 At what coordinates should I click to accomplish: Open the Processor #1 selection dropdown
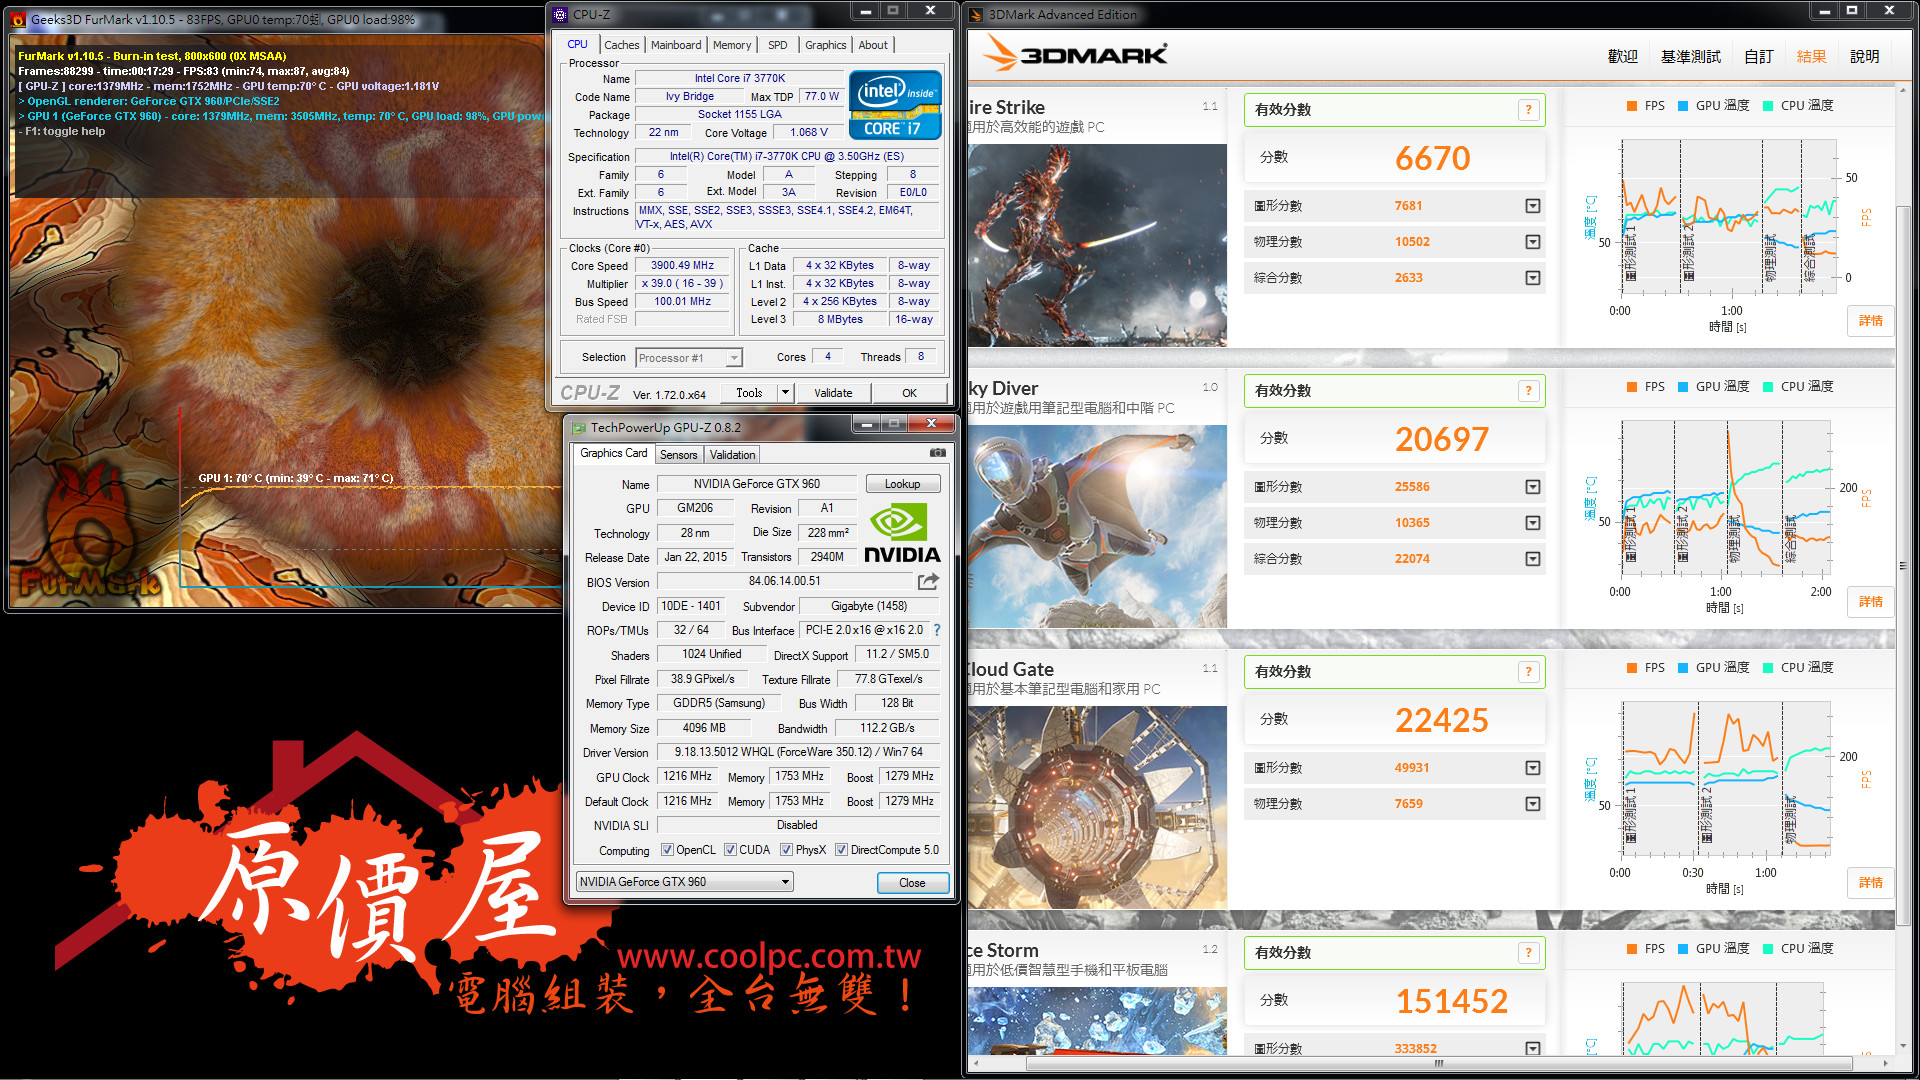coord(689,358)
